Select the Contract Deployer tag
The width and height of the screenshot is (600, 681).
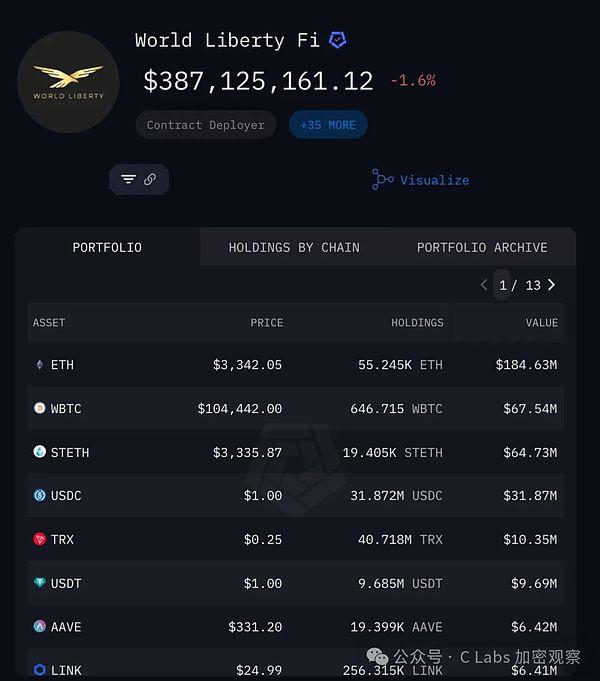206,125
